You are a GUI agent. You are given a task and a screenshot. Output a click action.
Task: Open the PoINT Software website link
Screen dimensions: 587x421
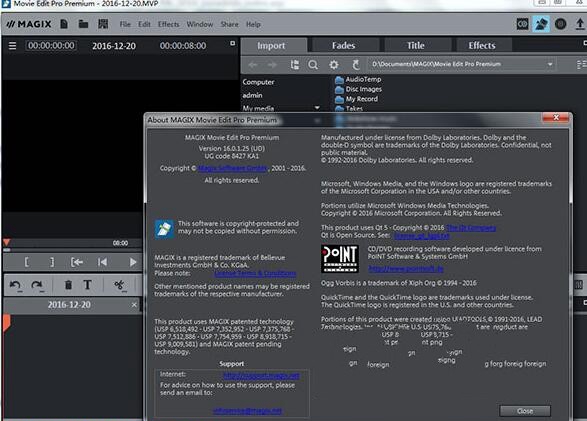click(x=406, y=269)
